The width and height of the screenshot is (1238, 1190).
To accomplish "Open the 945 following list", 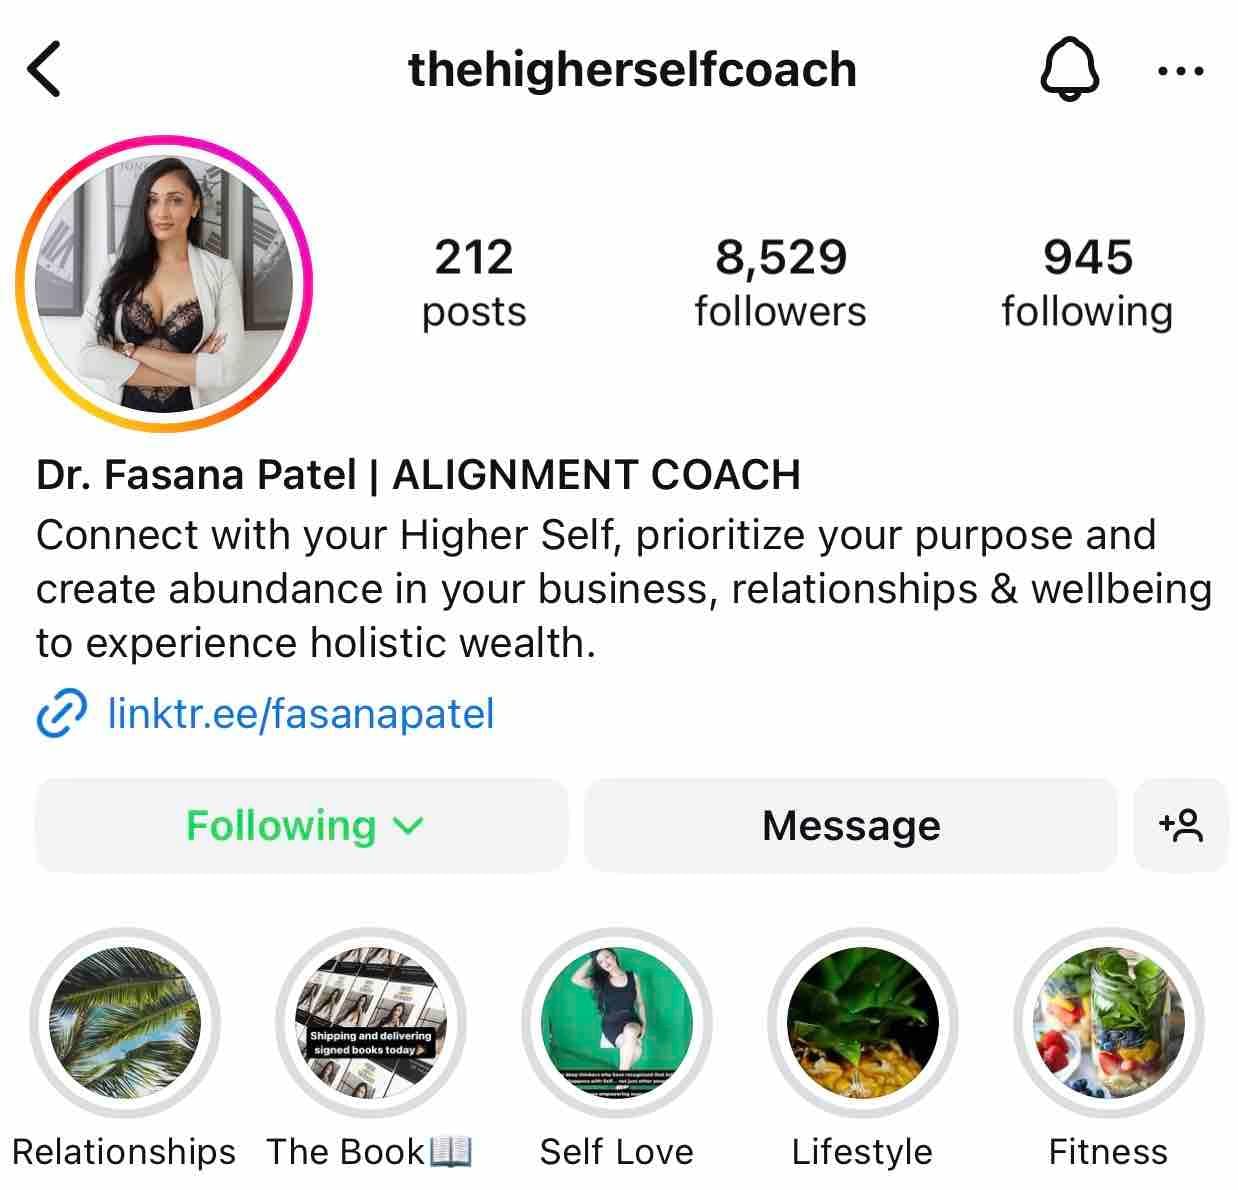I will tap(1087, 282).
